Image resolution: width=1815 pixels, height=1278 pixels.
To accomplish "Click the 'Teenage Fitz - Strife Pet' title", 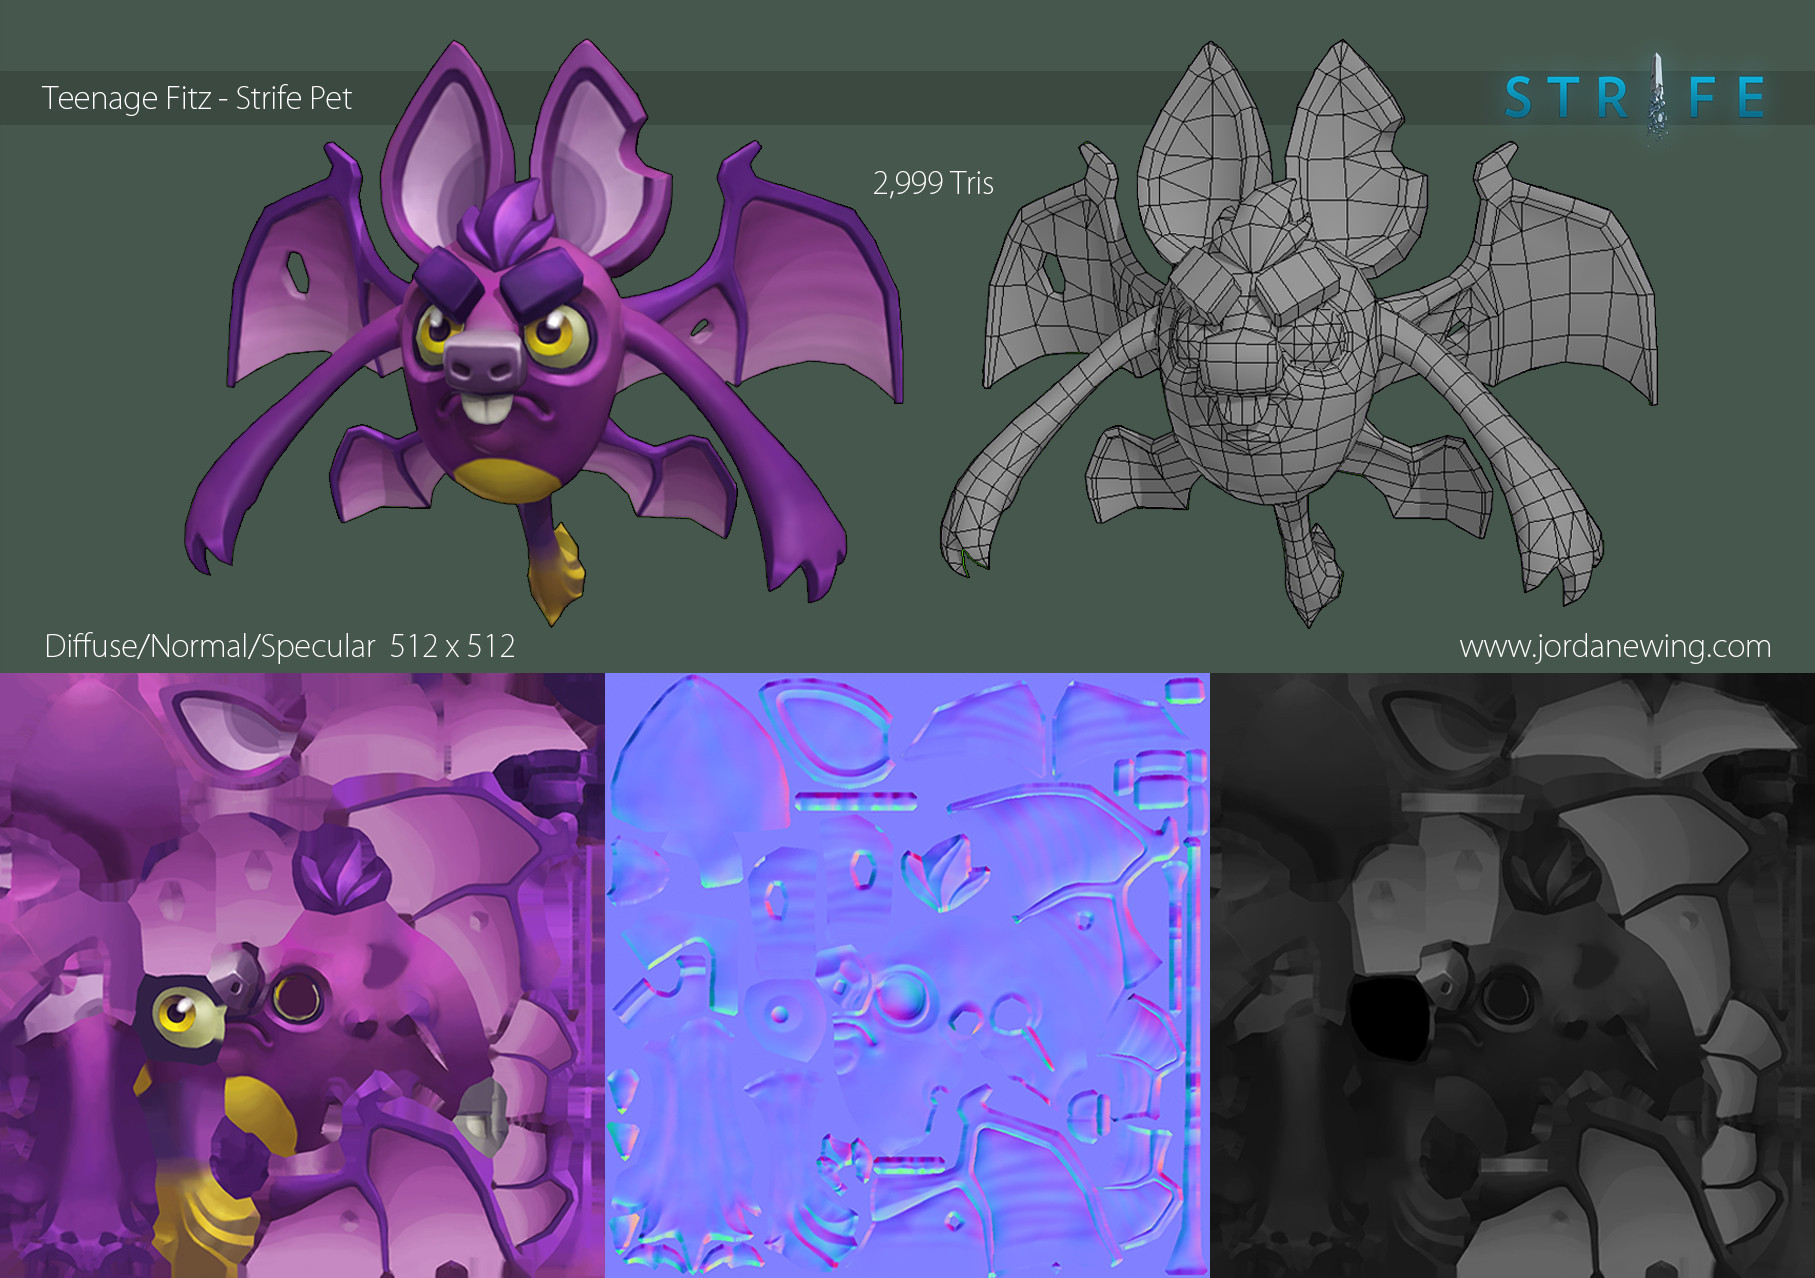I will (x=196, y=98).
